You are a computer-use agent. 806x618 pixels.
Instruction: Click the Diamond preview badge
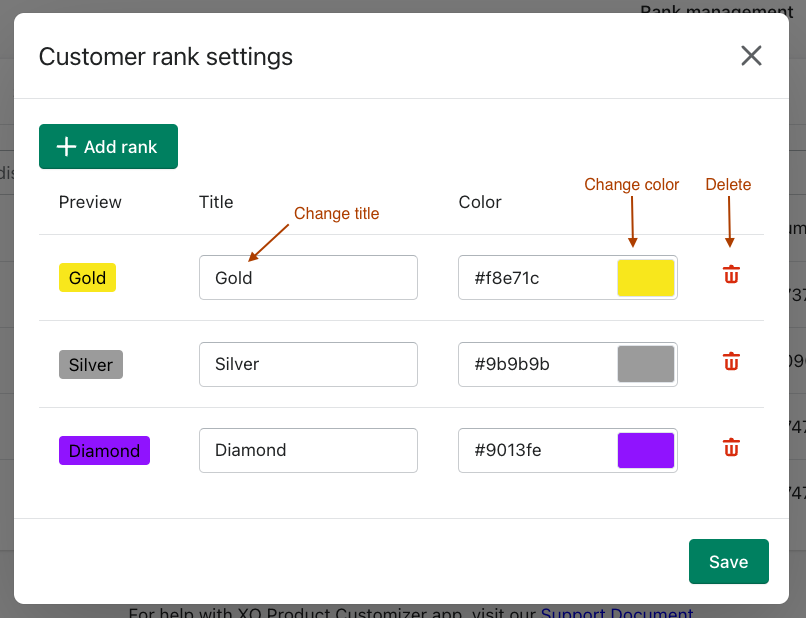pos(104,451)
